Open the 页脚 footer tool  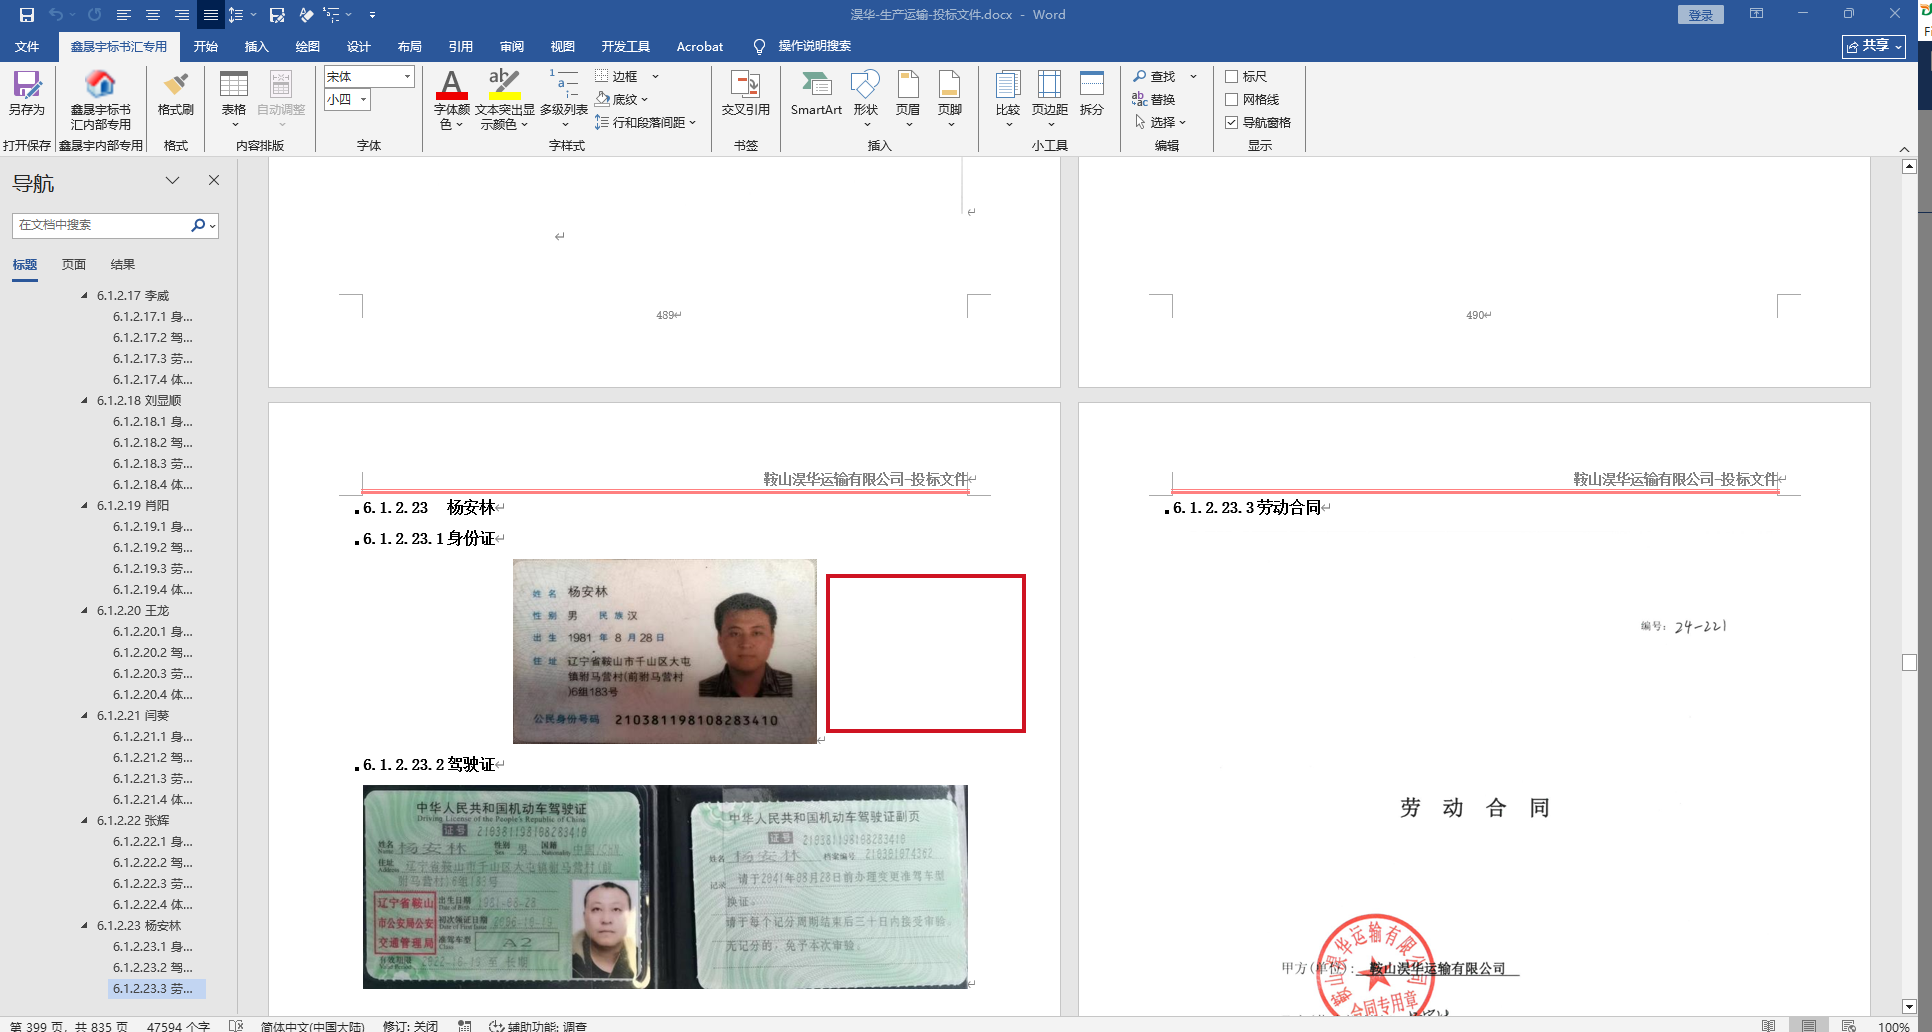(x=950, y=98)
